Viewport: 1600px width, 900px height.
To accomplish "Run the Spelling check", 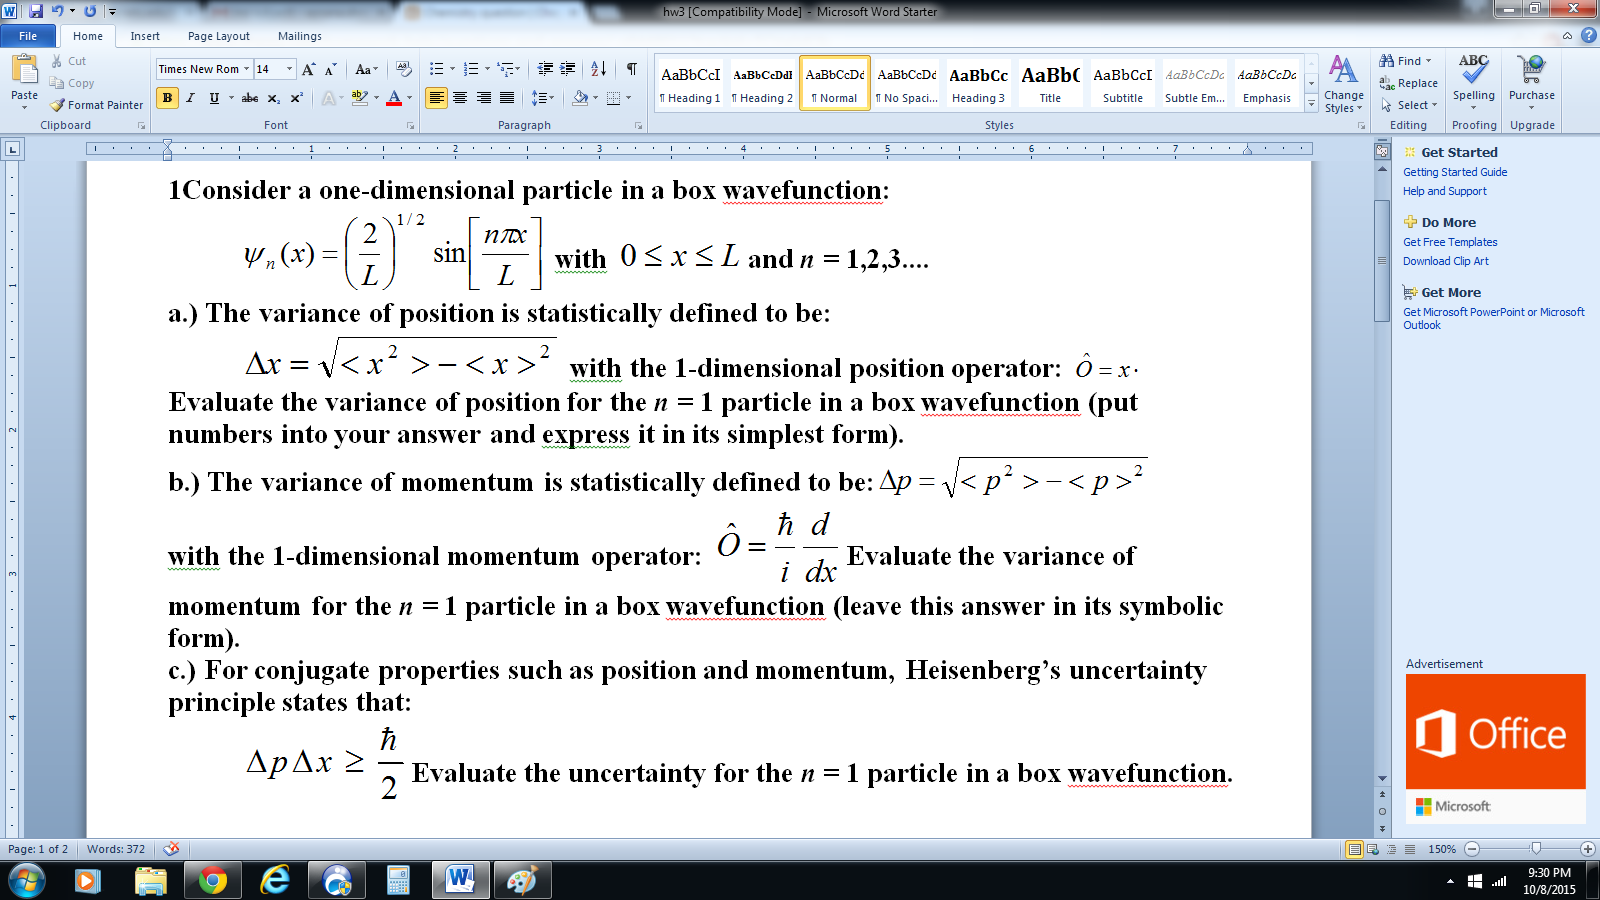I will (x=1473, y=80).
